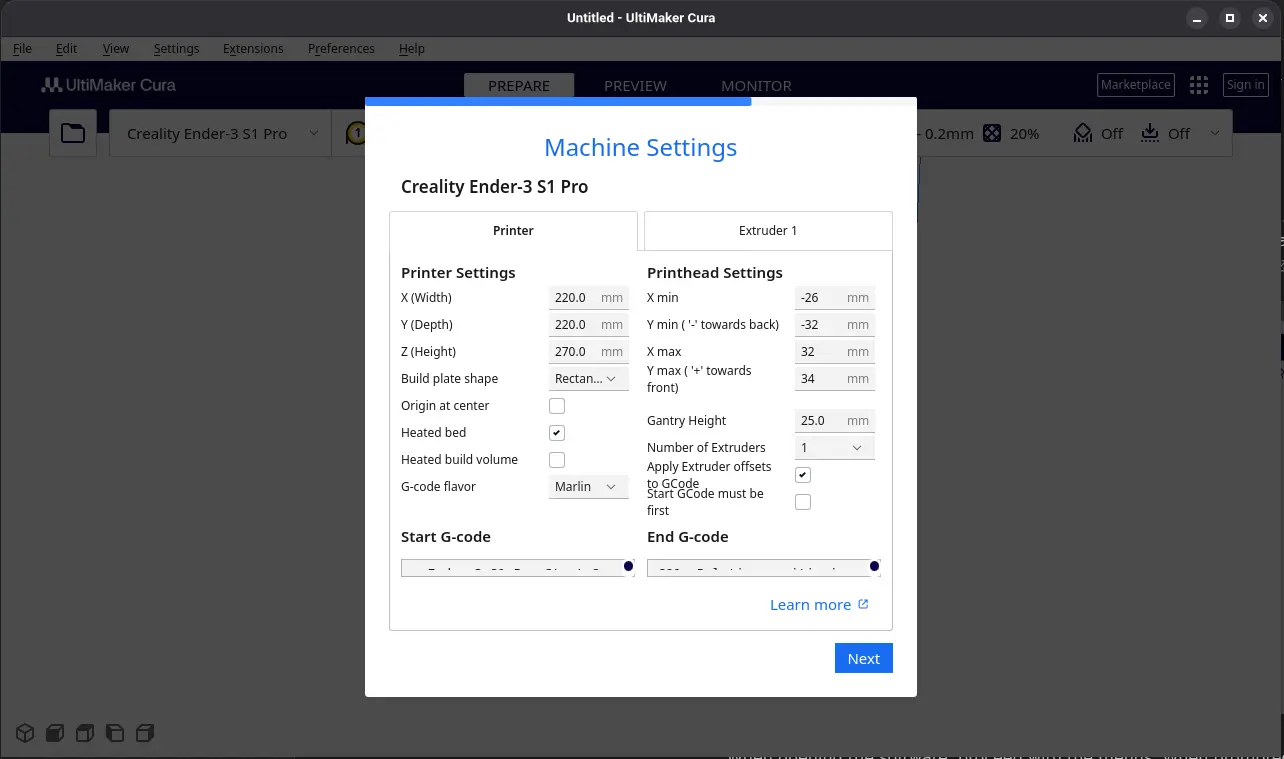Image resolution: width=1284 pixels, height=759 pixels.
Task: Open the Build plate shape dropdown
Action: point(589,379)
